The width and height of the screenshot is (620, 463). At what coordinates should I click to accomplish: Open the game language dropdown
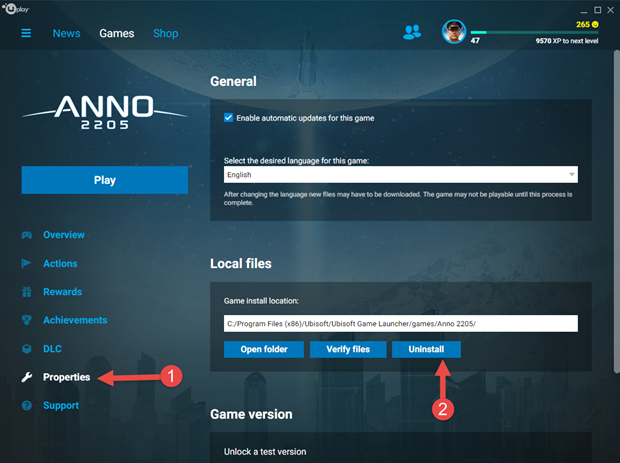[x=401, y=175]
